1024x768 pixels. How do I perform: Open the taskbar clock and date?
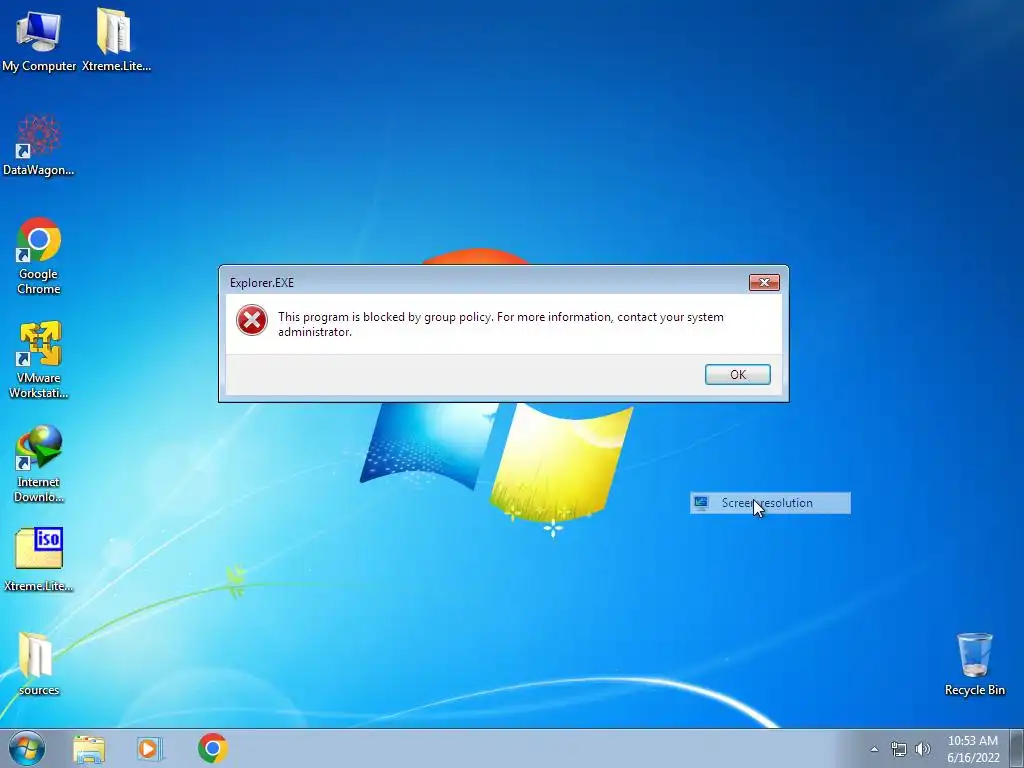point(973,749)
